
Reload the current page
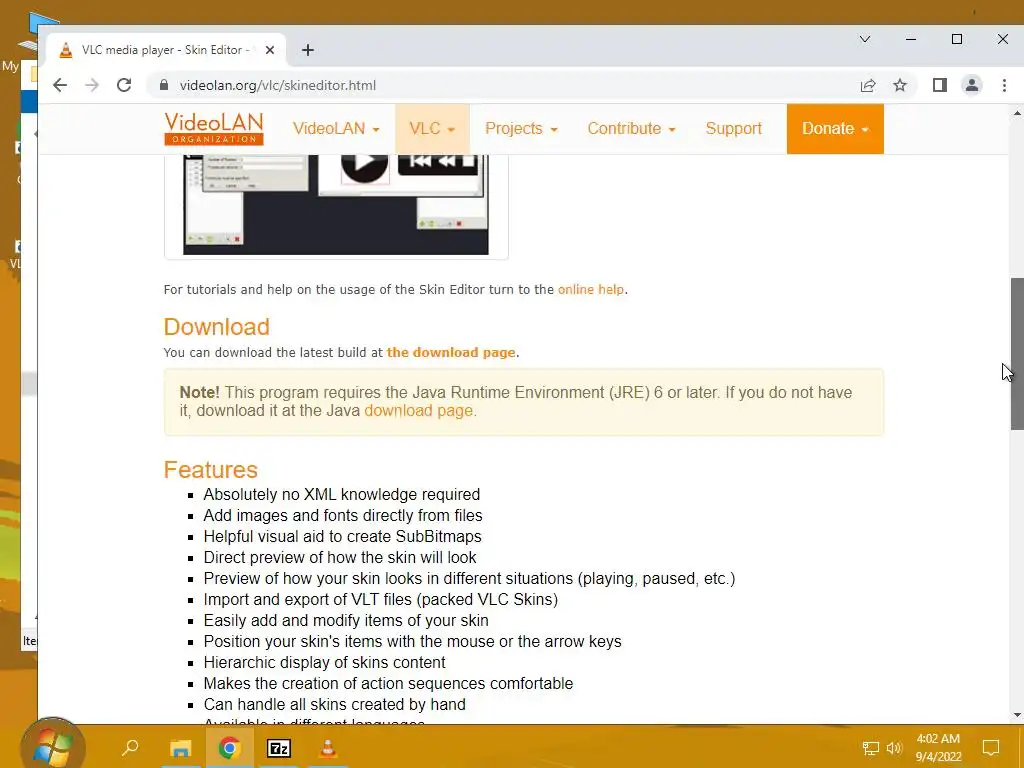pos(124,85)
